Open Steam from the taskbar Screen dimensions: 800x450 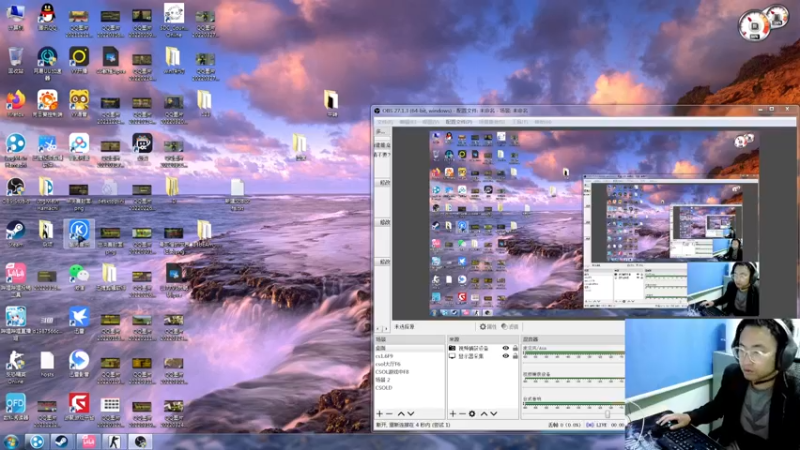pos(61,441)
